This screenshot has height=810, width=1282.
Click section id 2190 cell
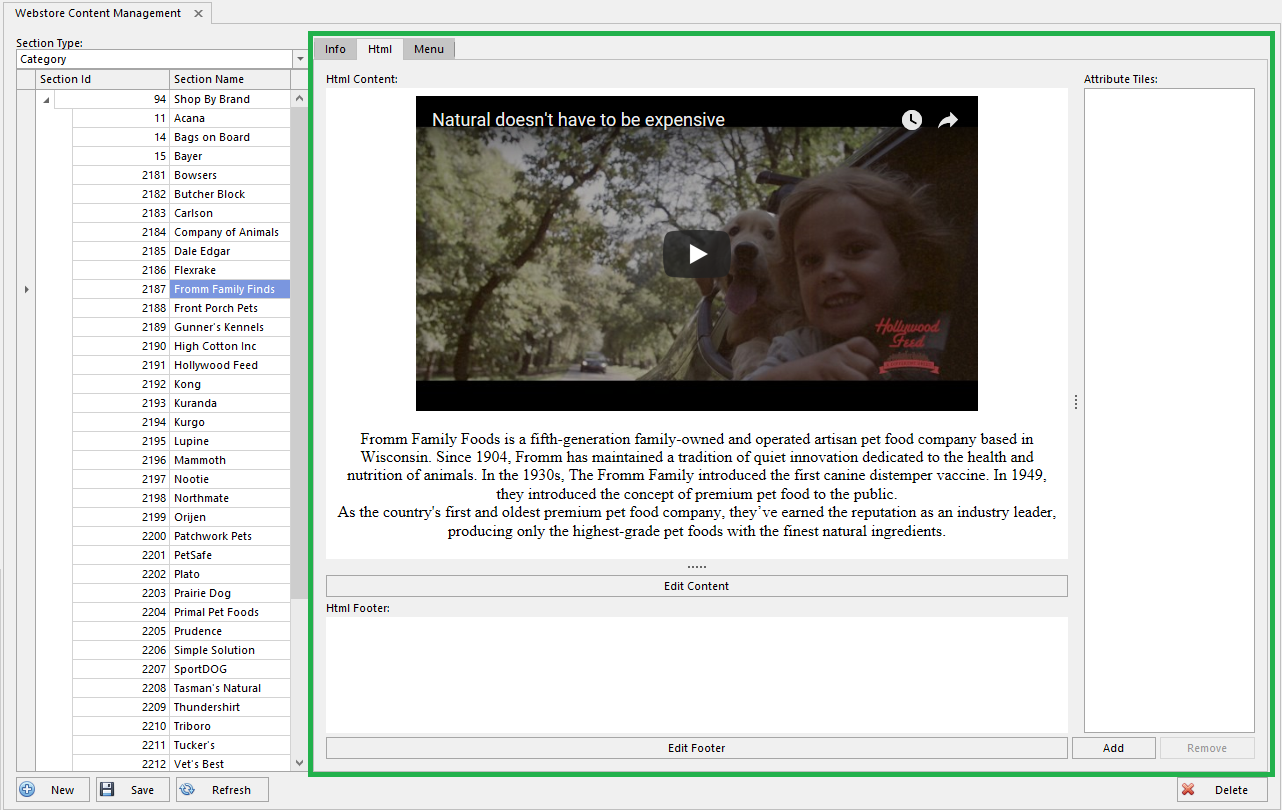pyautogui.click(x=121, y=346)
